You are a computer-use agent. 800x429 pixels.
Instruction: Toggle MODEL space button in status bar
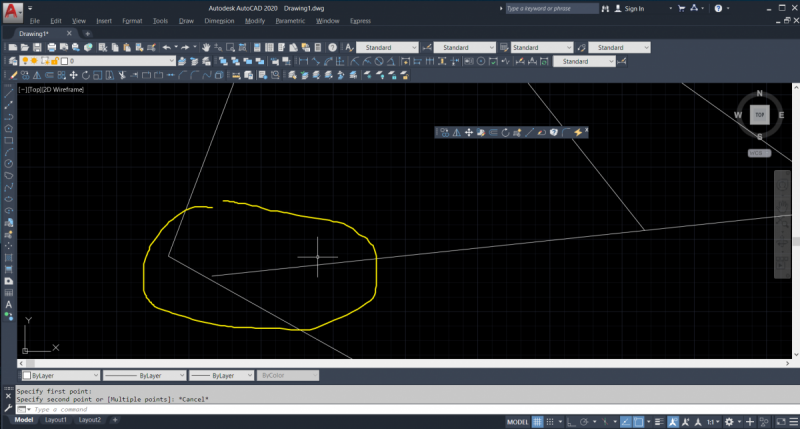pyautogui.click(x=518, y=421)
